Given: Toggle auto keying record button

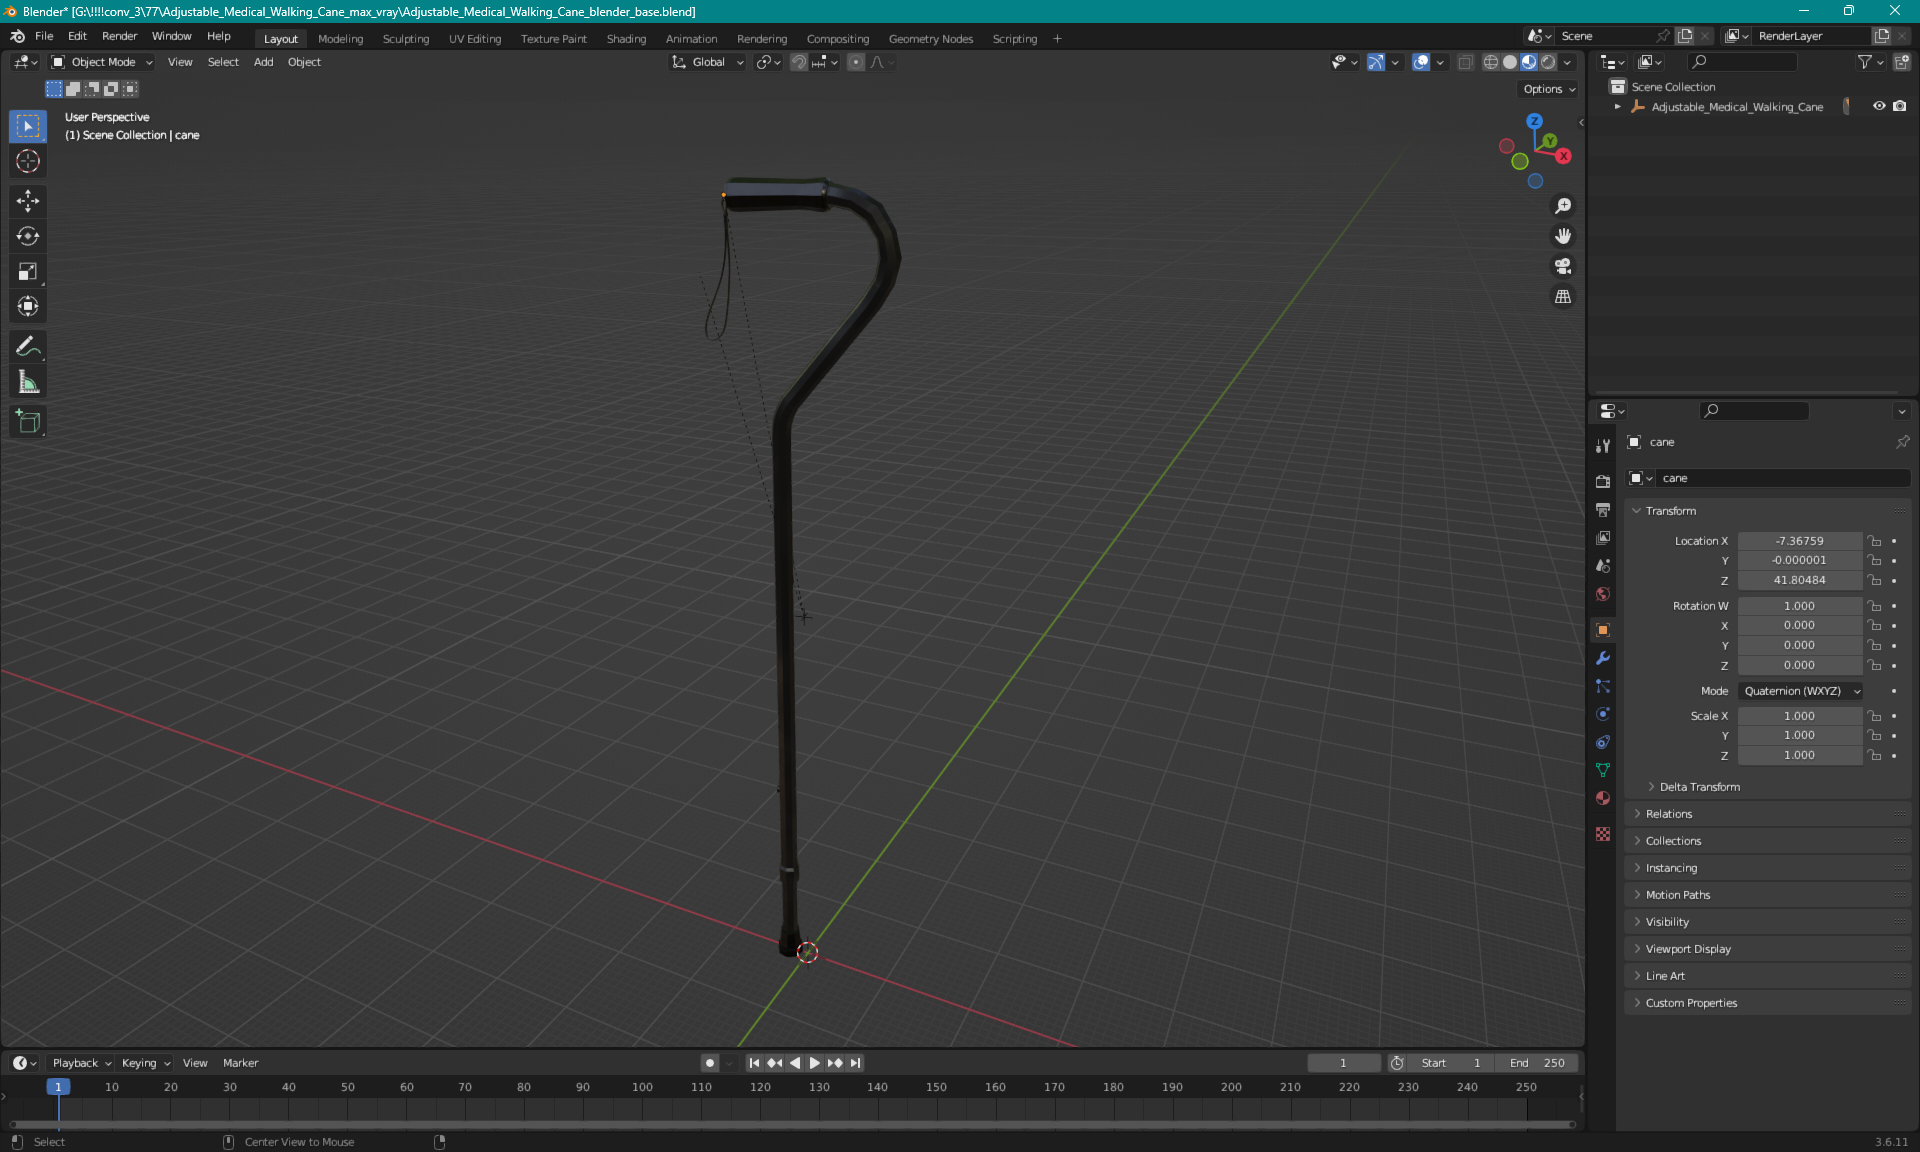Looking at the screenshot, I should pyautogui.click(x=710, y=1063).
